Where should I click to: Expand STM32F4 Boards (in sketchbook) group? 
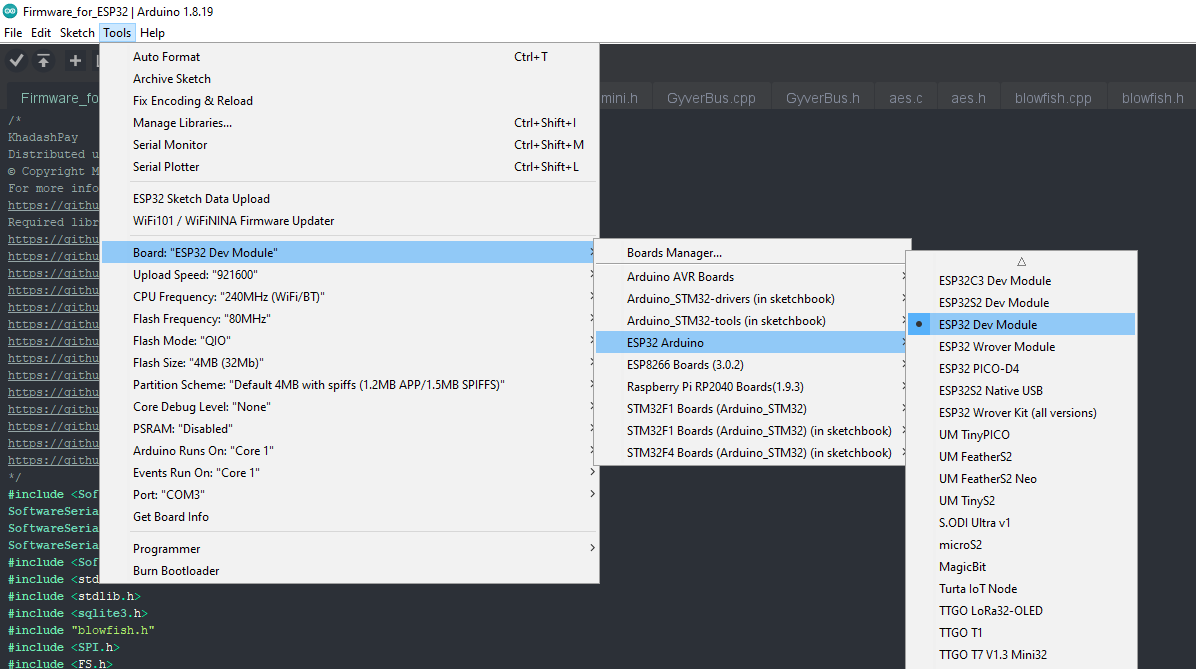coord(751,453)
